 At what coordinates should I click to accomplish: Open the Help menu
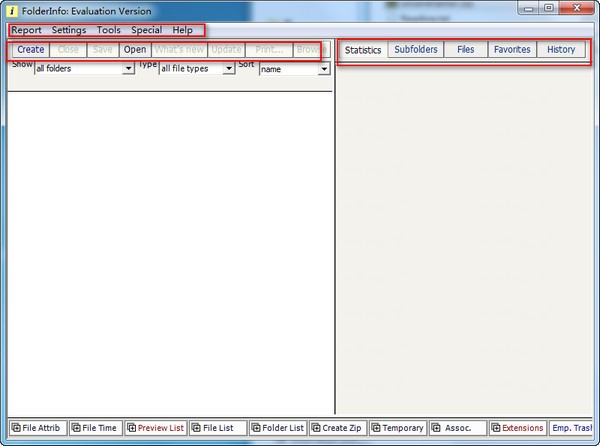pos(183,30)
